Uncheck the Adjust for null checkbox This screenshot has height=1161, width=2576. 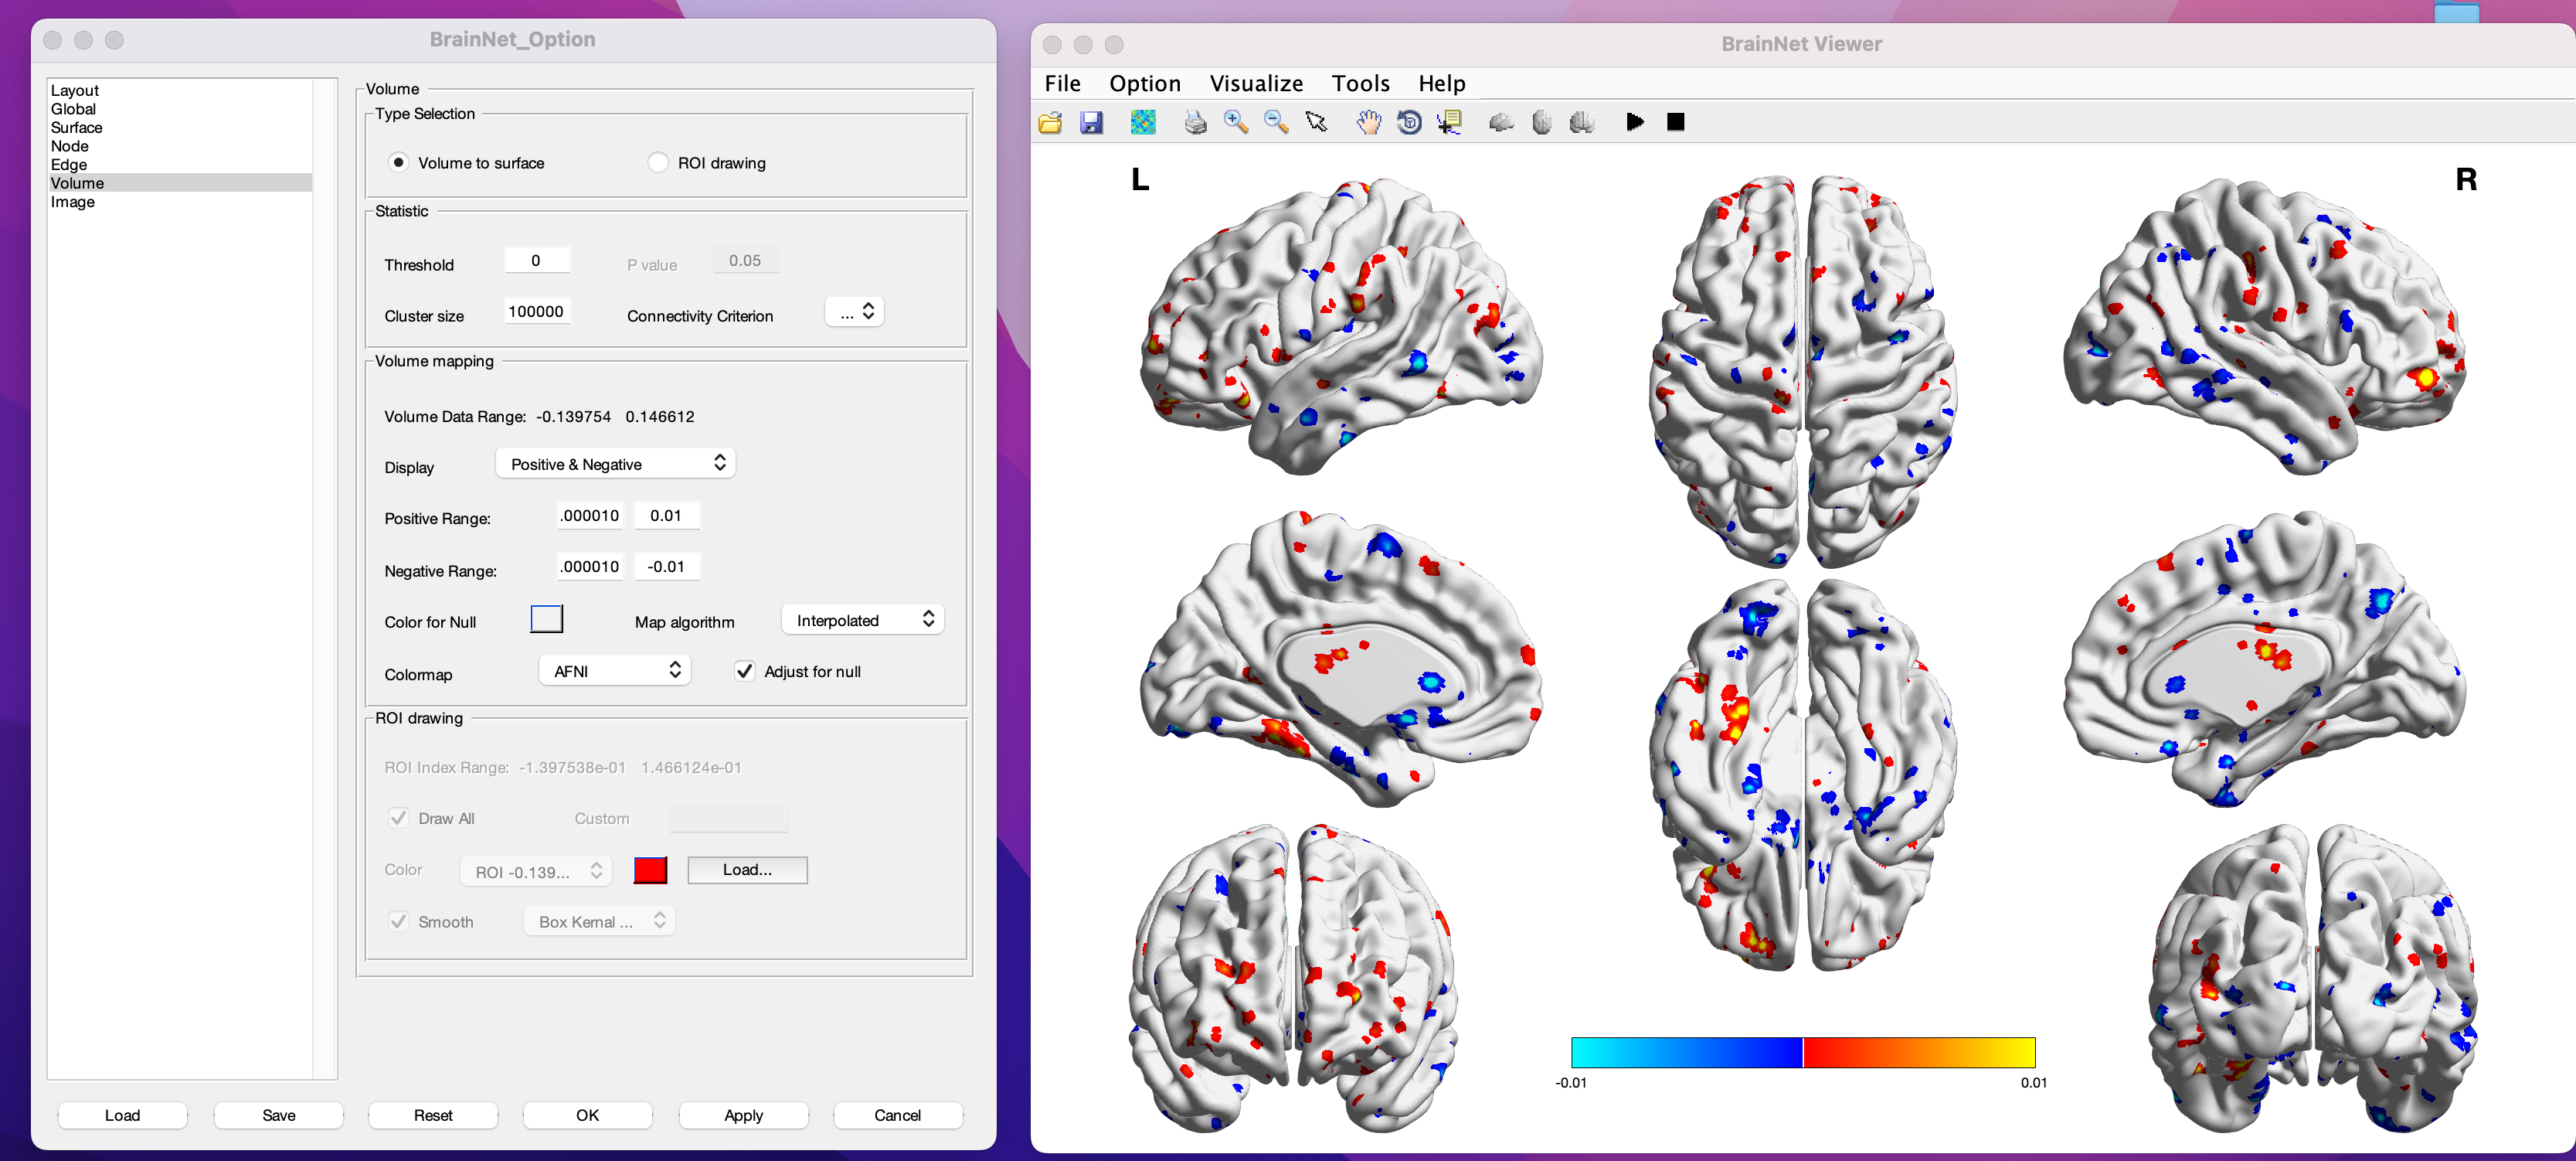(x=744, y=671)
